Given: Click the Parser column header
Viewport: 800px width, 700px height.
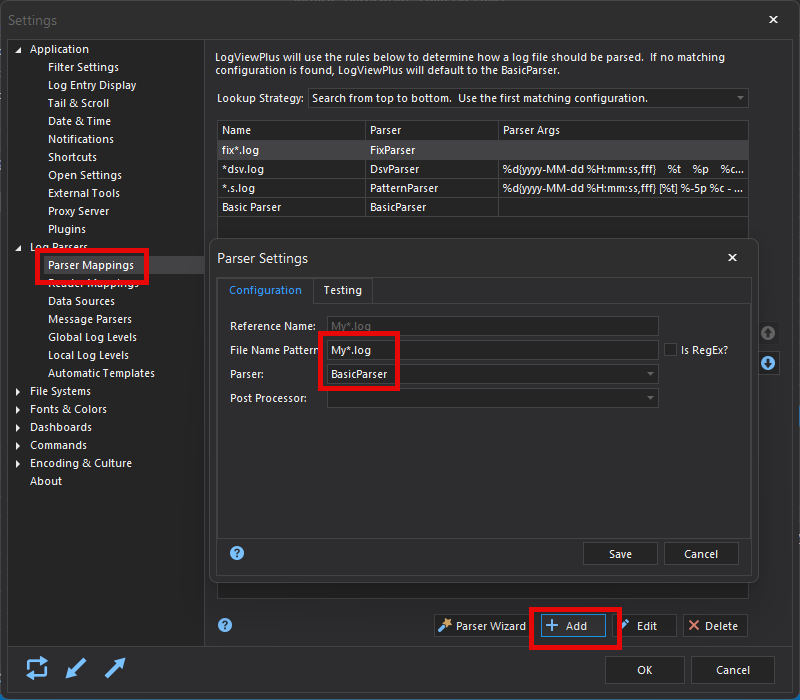Looking at the screenshot, I should [432, 130].
